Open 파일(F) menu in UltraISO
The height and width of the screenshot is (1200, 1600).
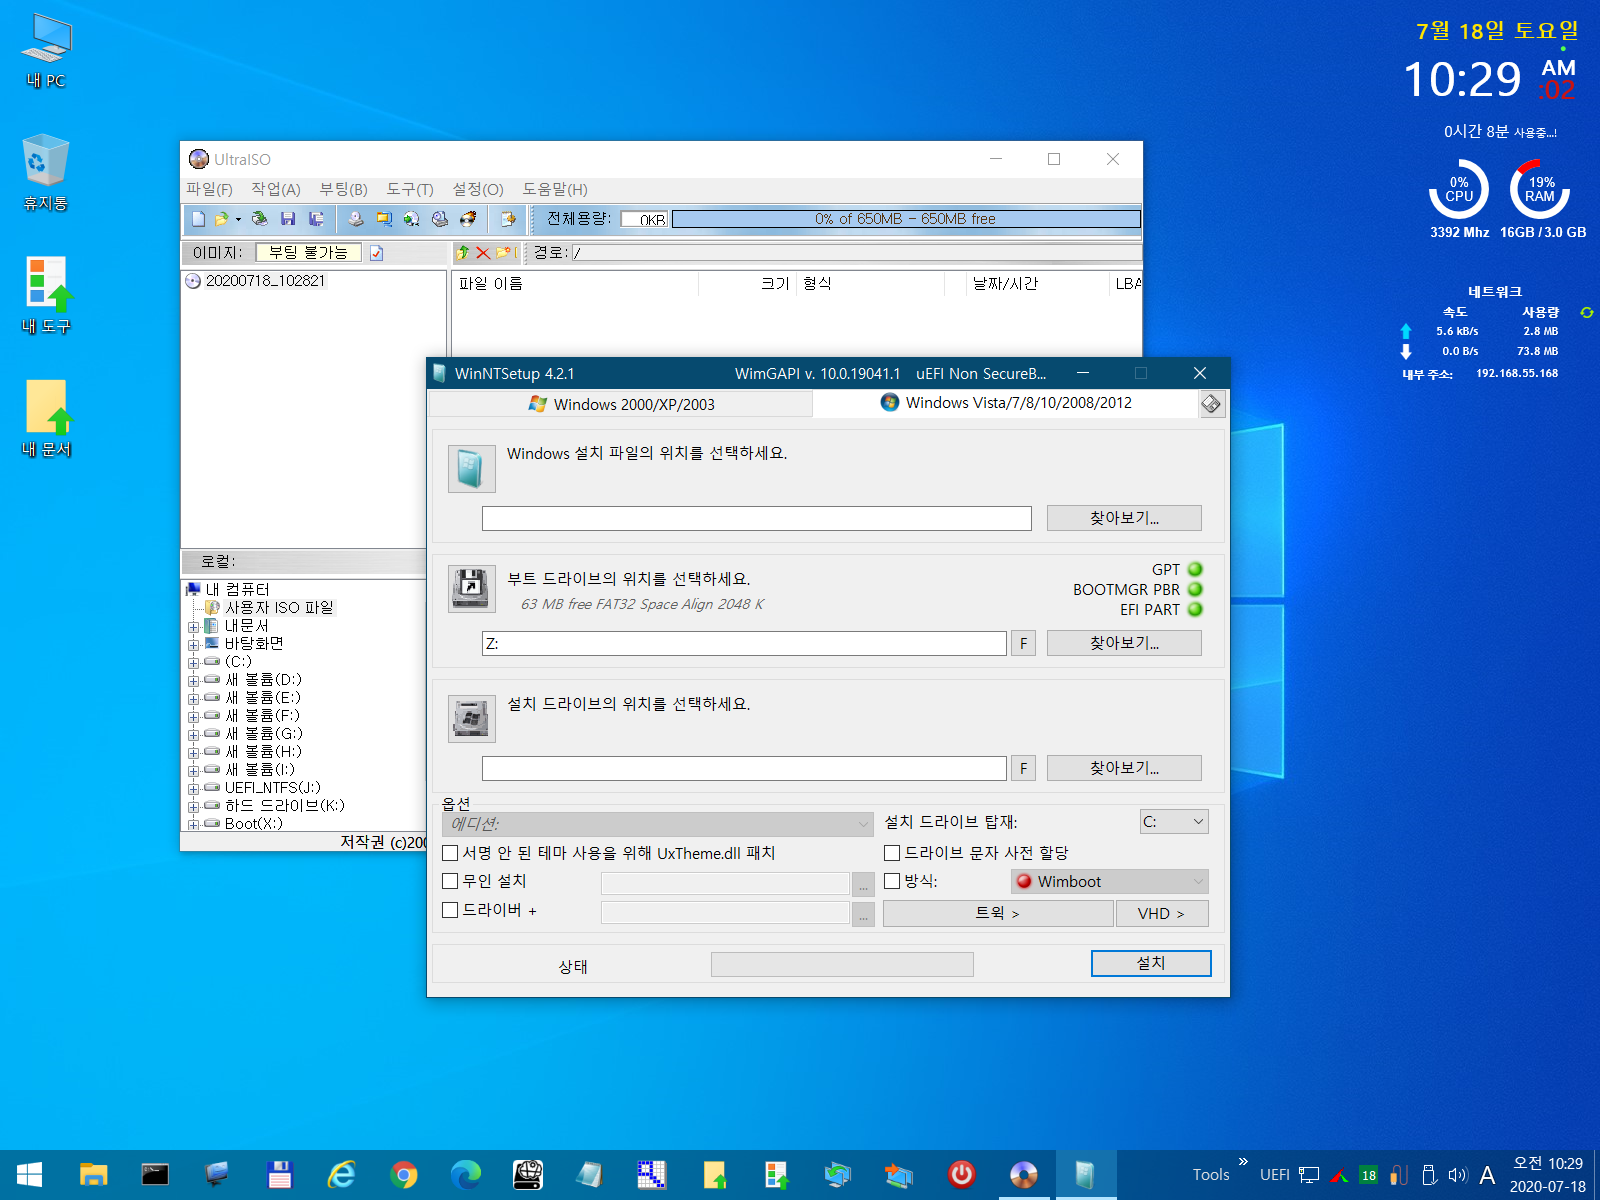[x=209, y=189]
